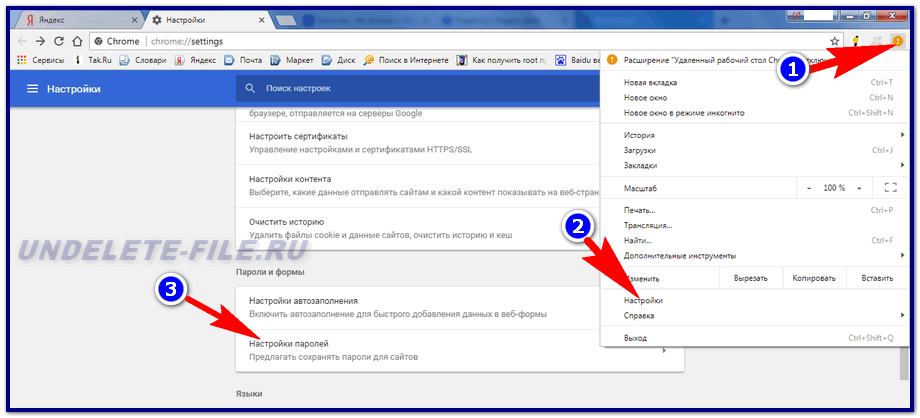Reload the page with the refresh icon

pos(59,41)
